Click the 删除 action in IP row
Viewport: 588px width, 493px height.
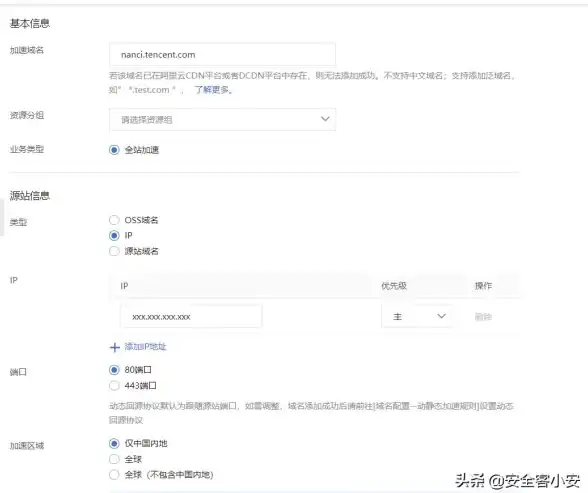(483, 317)
